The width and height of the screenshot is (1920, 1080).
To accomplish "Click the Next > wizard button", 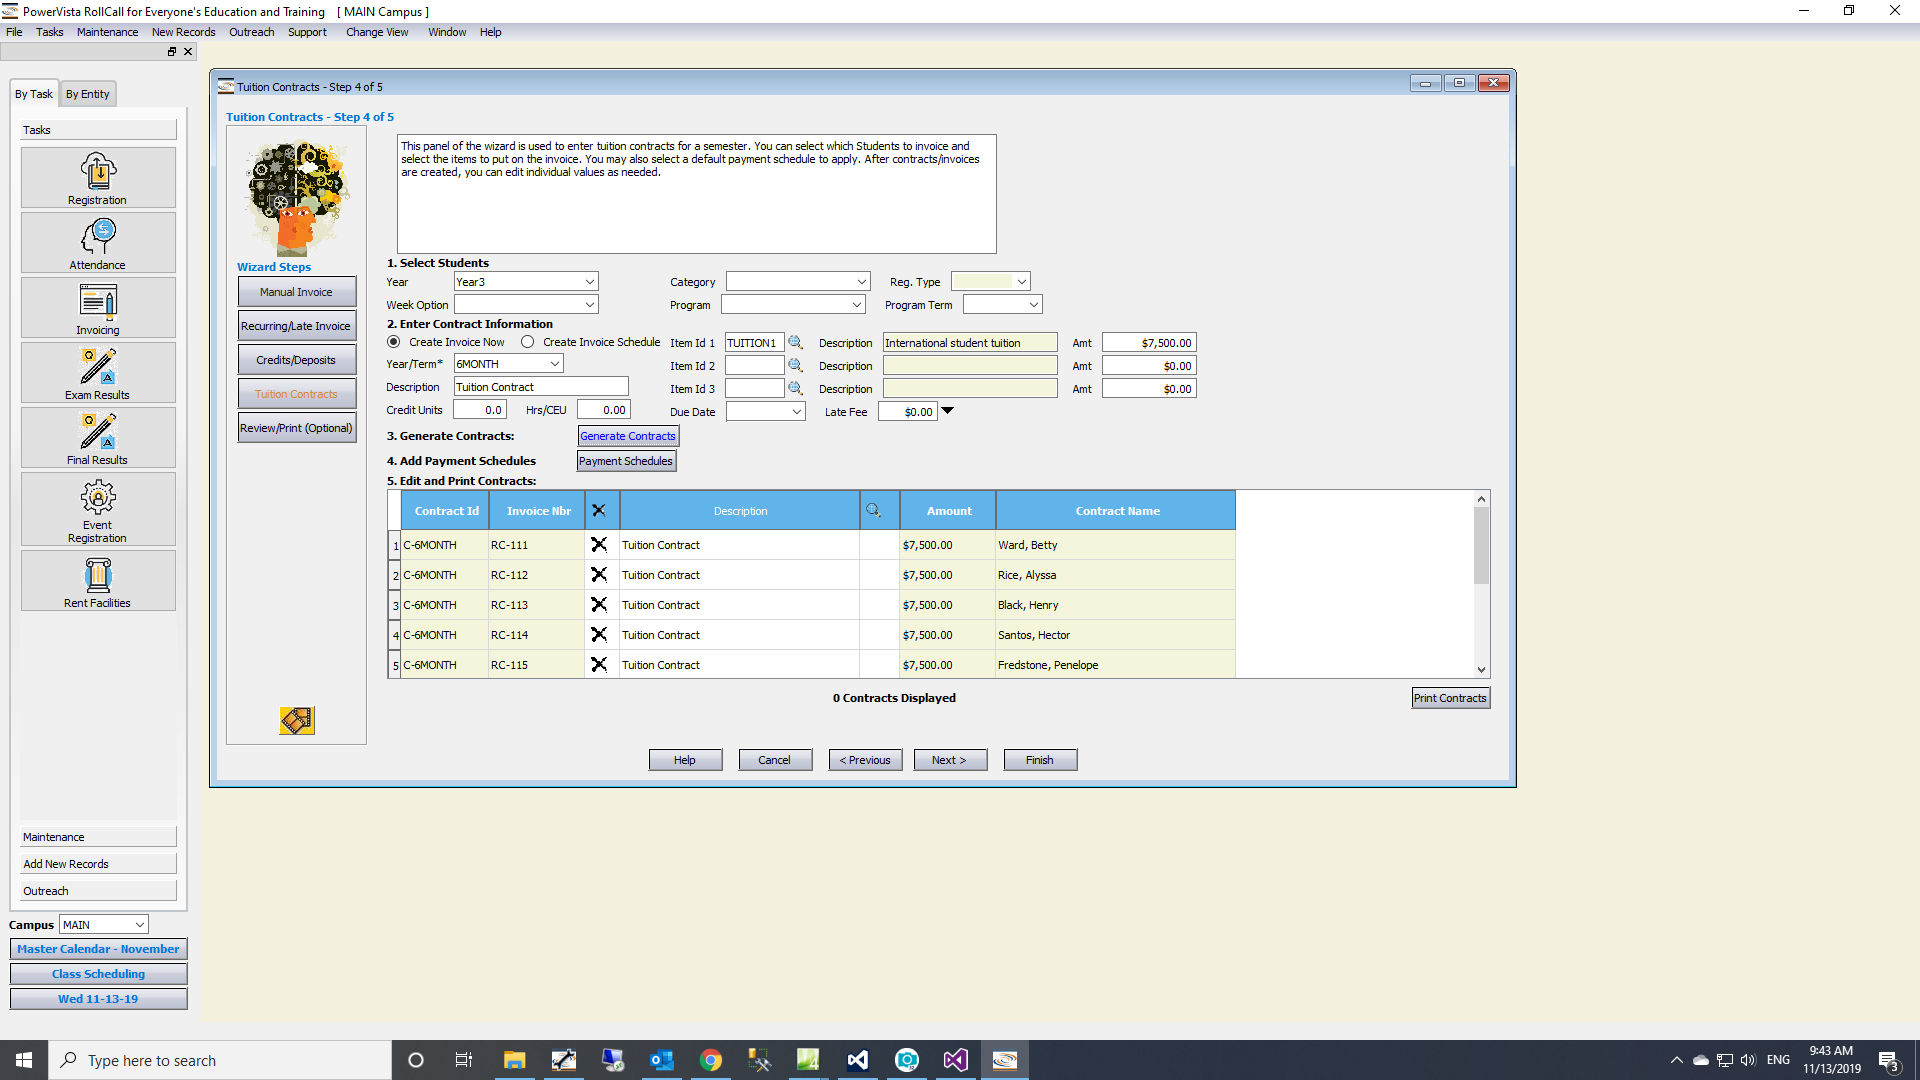I will pos(950,760).
